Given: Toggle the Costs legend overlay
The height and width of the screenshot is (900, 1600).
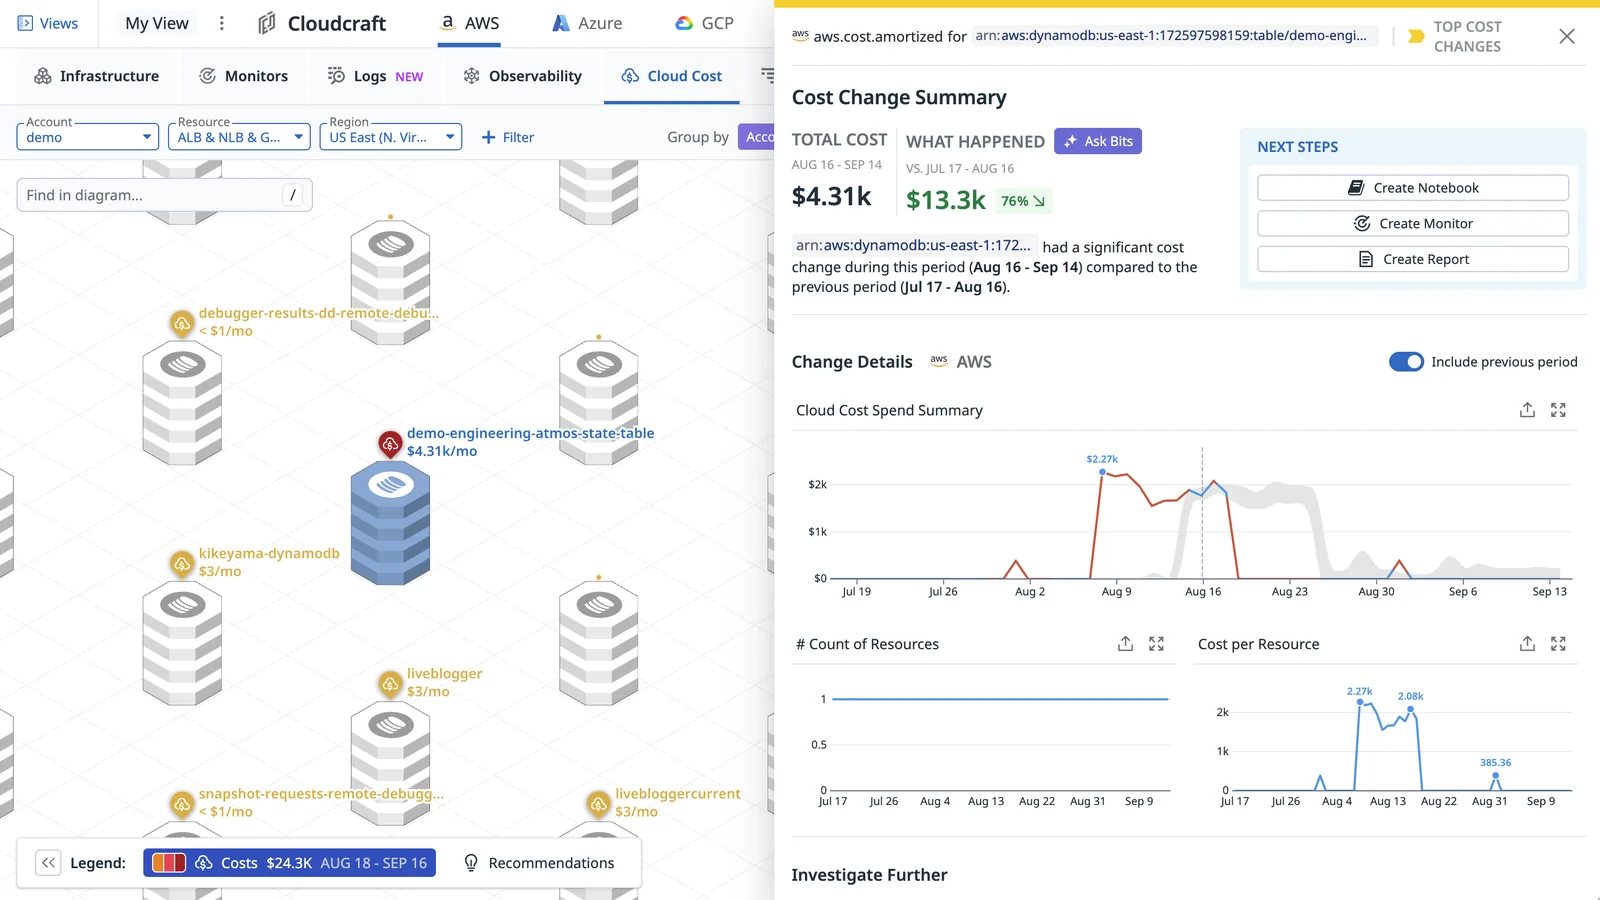Looking at the screenshot, I should [x=289, y=863].
